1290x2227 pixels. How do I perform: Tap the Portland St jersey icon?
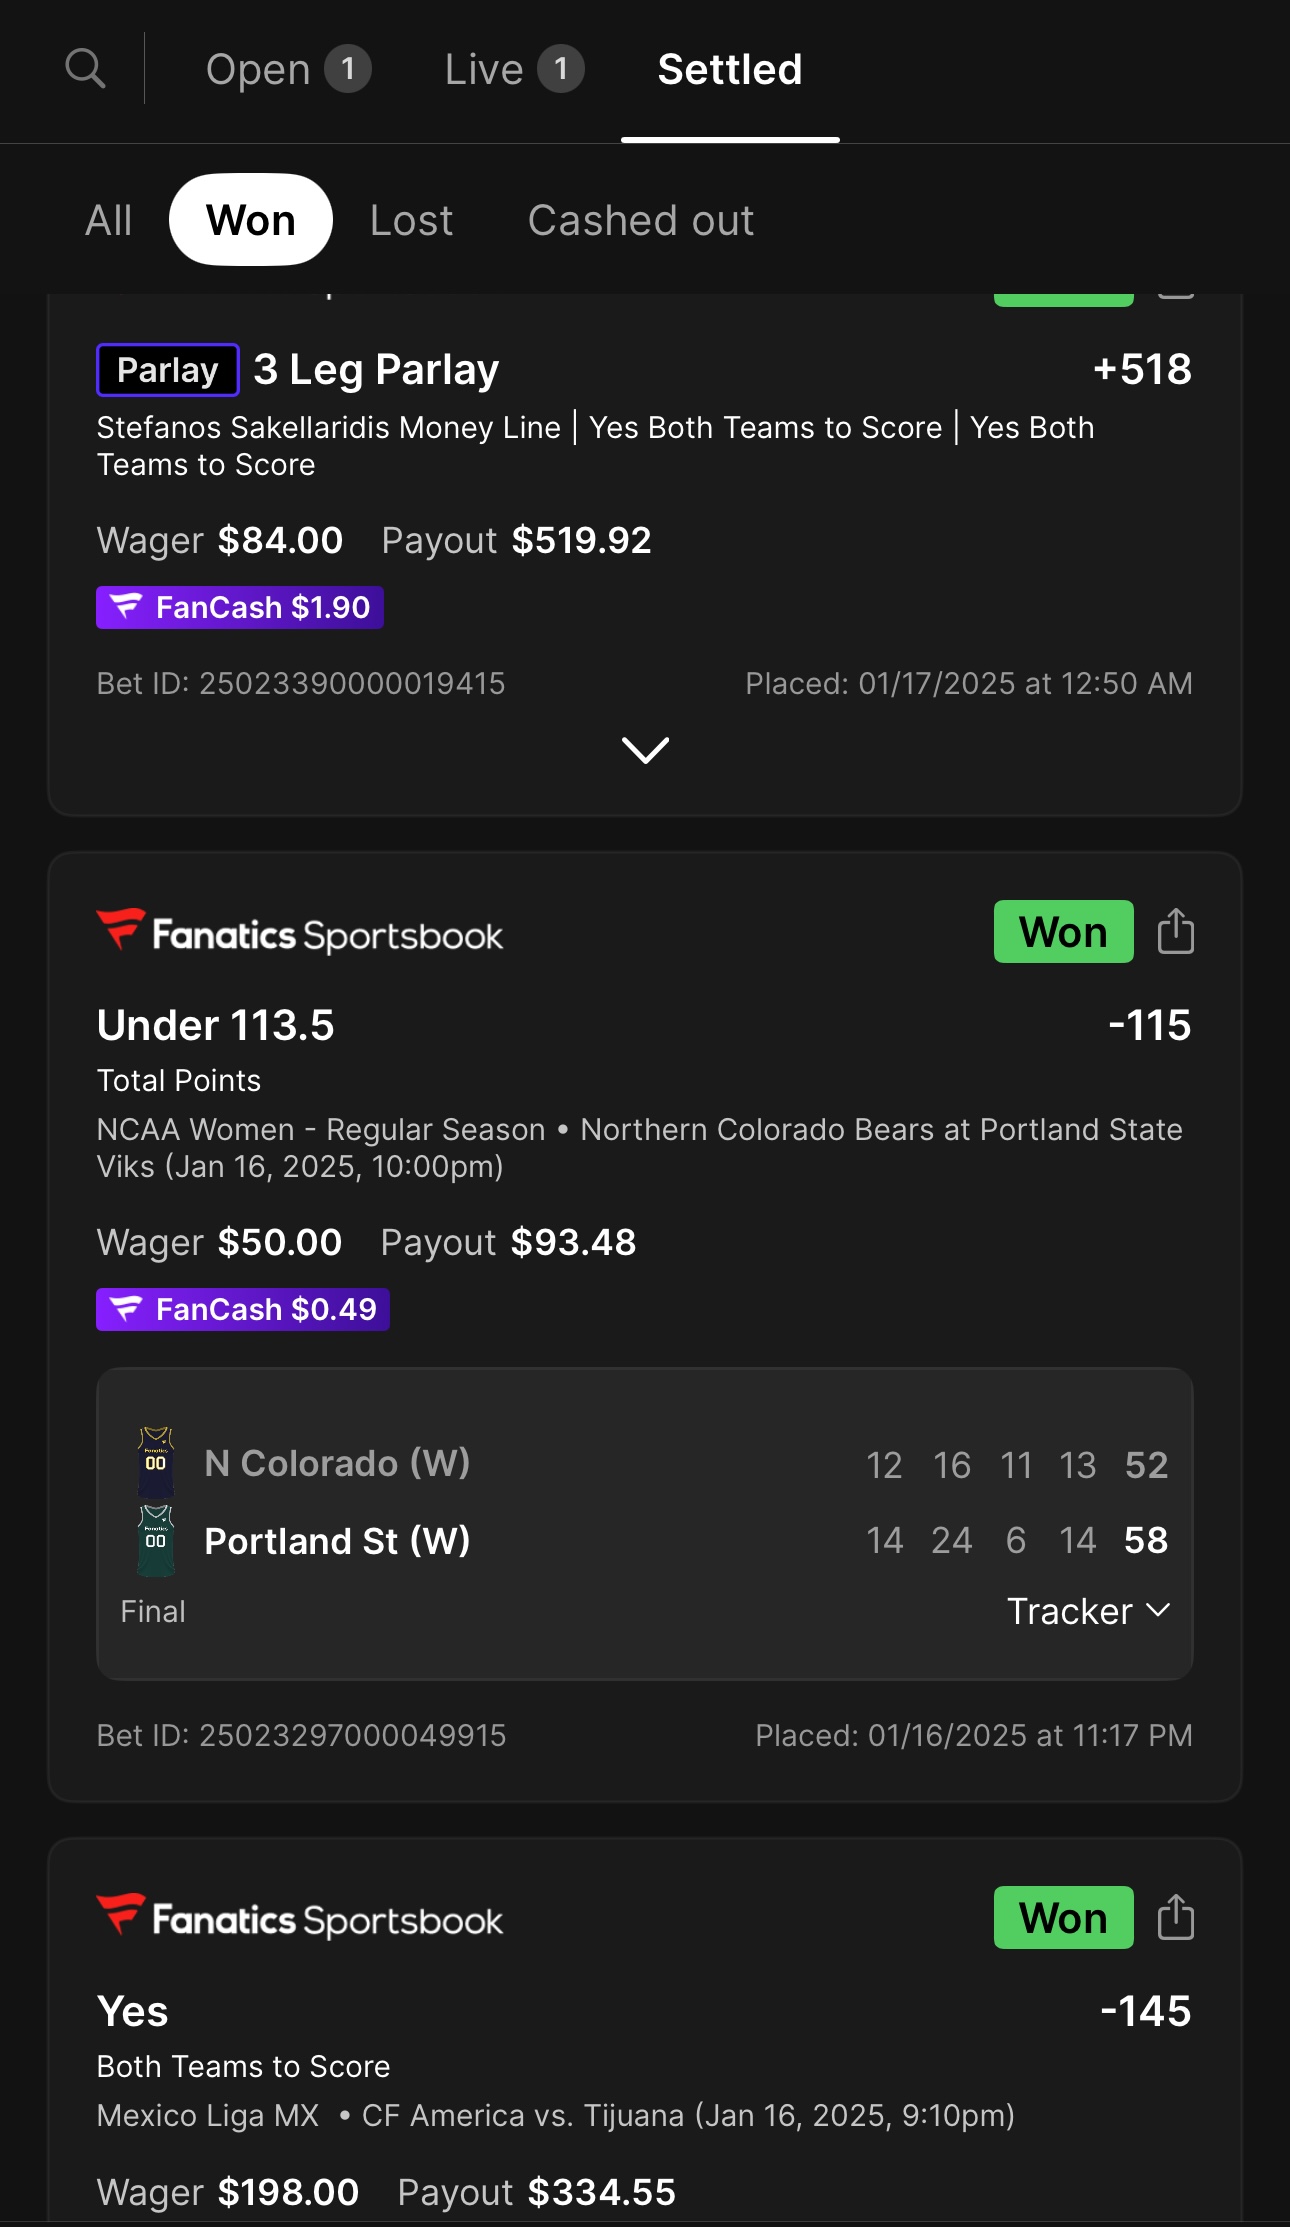pos(156,1540)
